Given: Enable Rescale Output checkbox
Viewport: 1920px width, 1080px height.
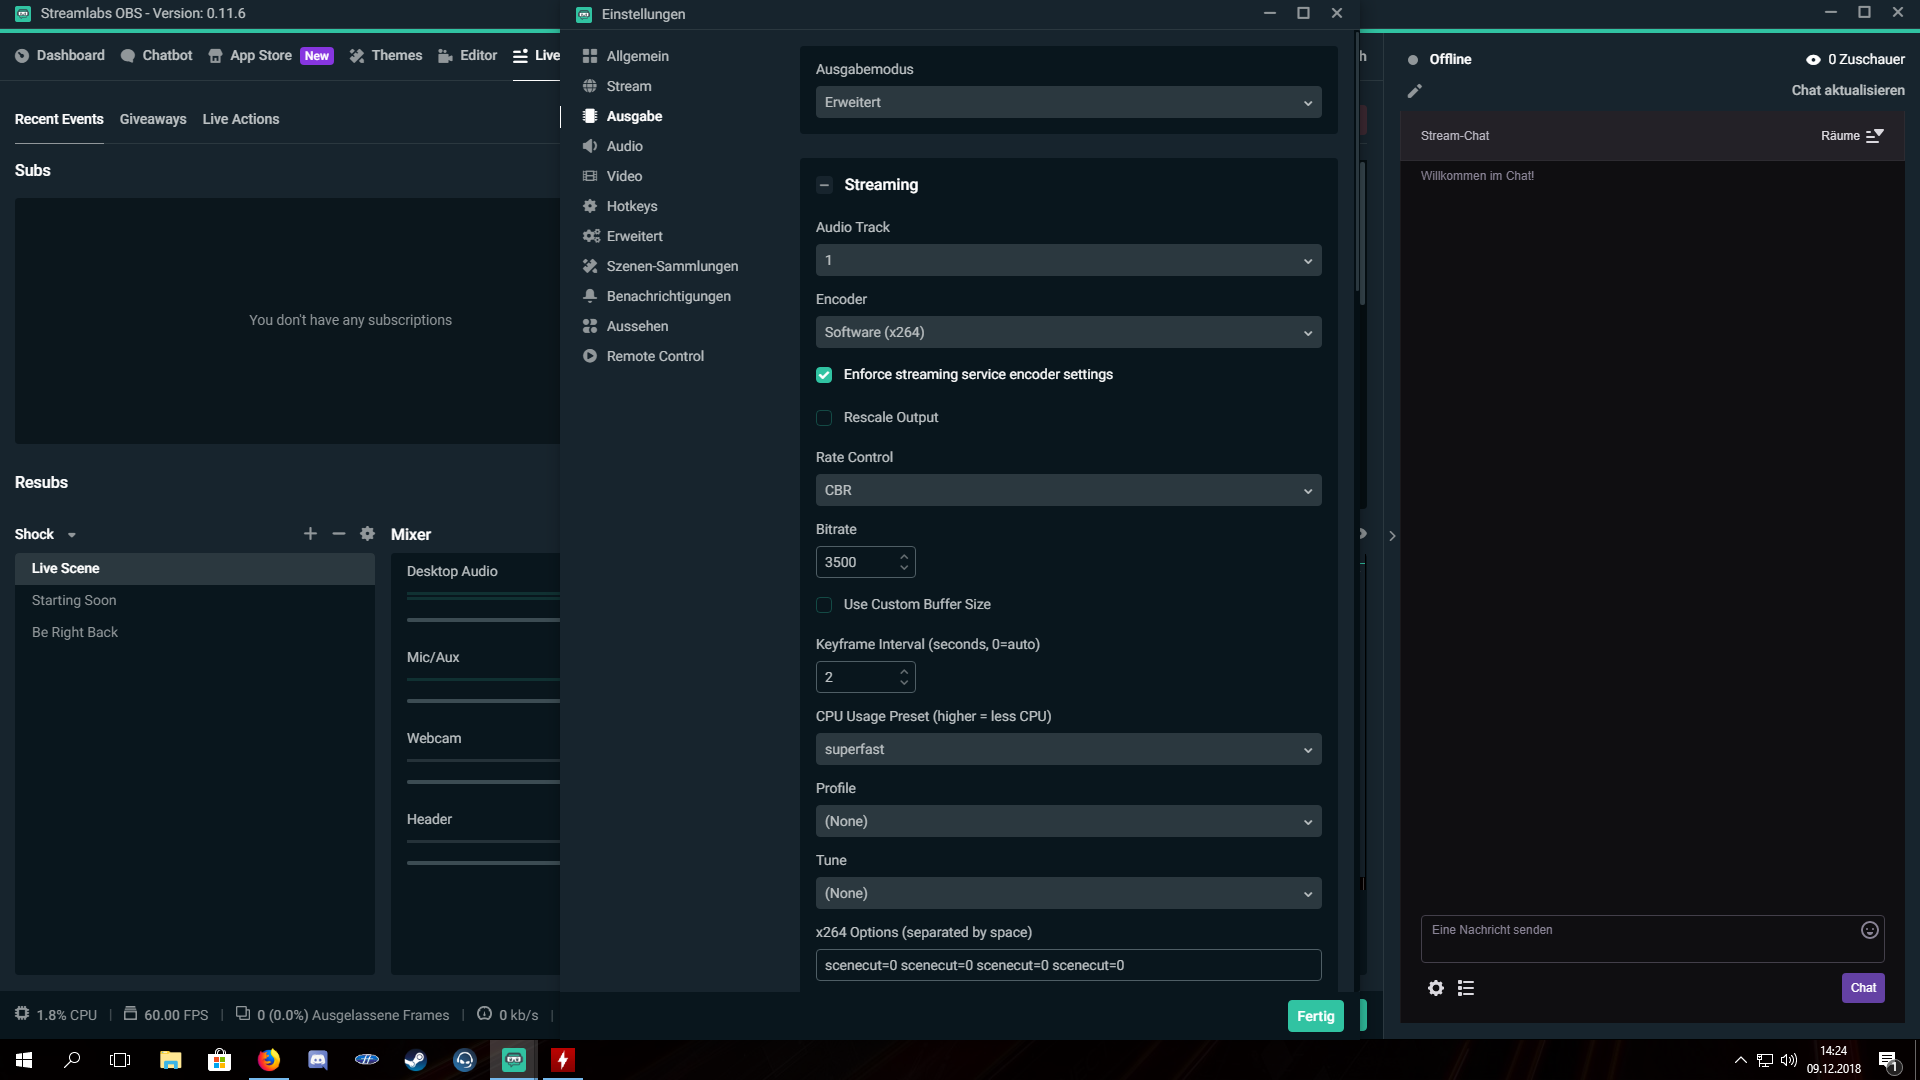Looking at the screenshot, I should pos(824,418).
